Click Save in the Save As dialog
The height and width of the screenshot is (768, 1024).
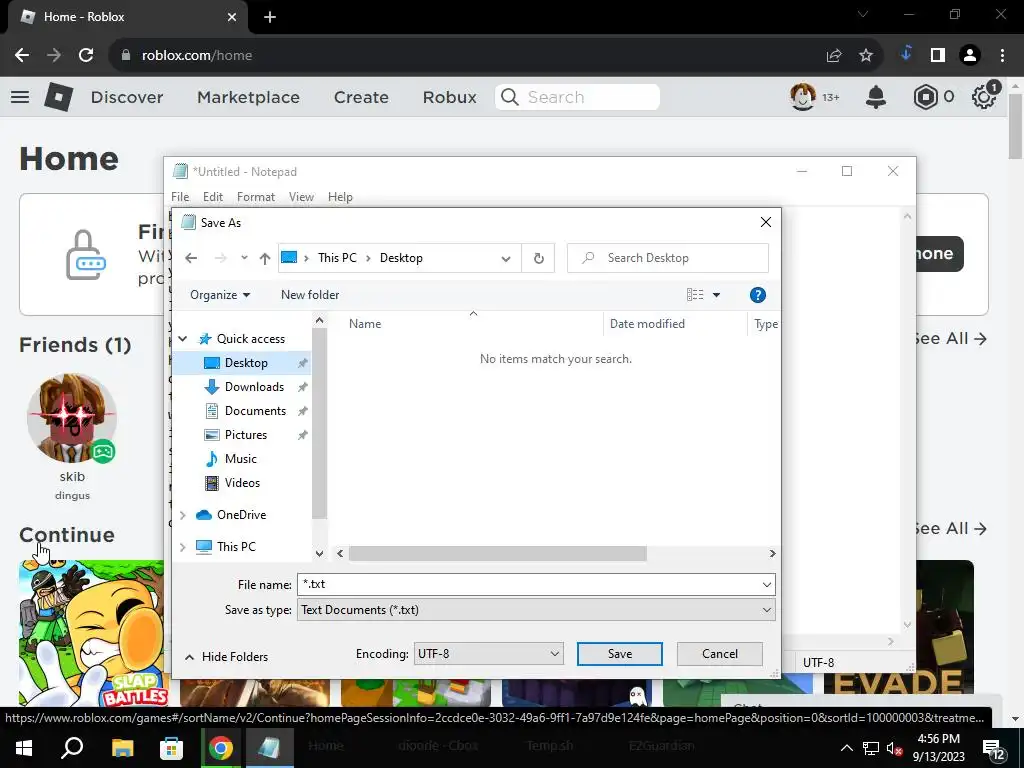tap(620, 654)
